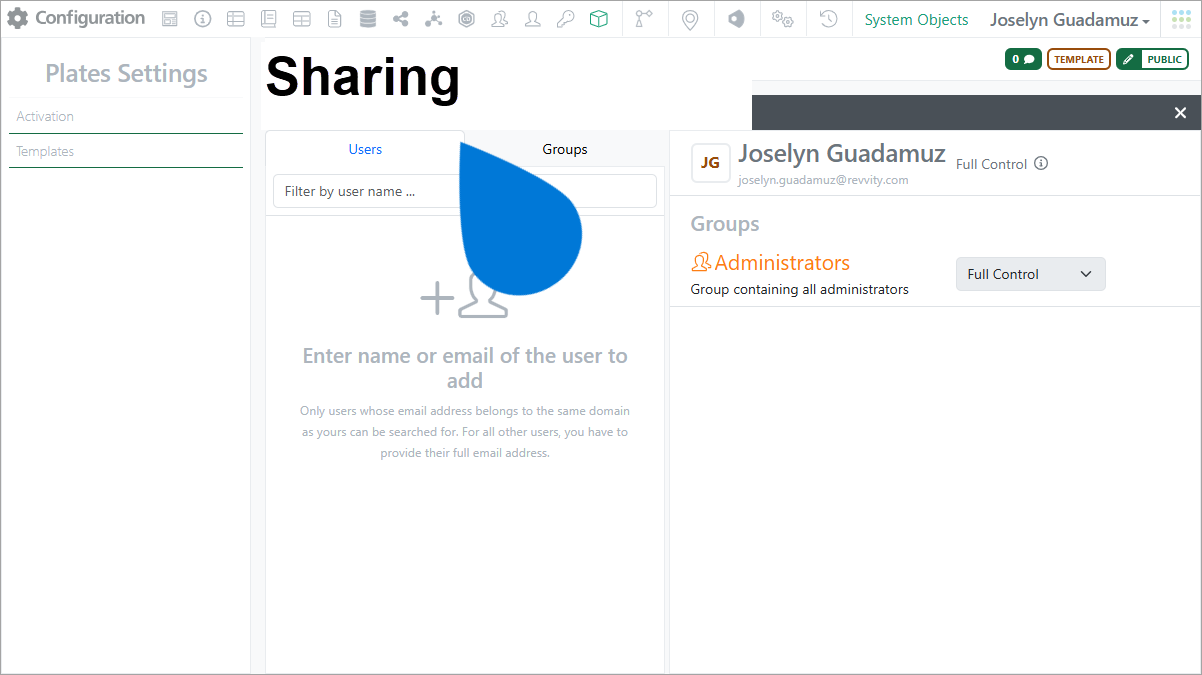Click the joselyn.guadamuz@revvity.com email text

[x=823, y=180]
